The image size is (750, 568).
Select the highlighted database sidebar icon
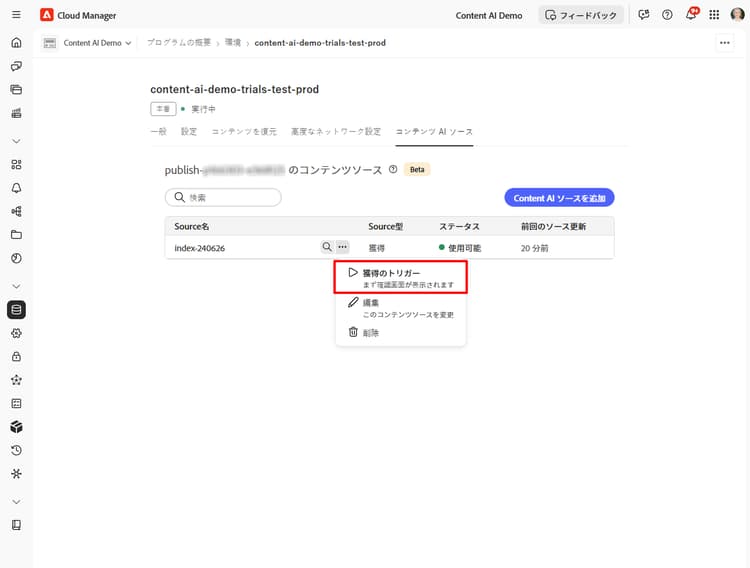point(16,310)
